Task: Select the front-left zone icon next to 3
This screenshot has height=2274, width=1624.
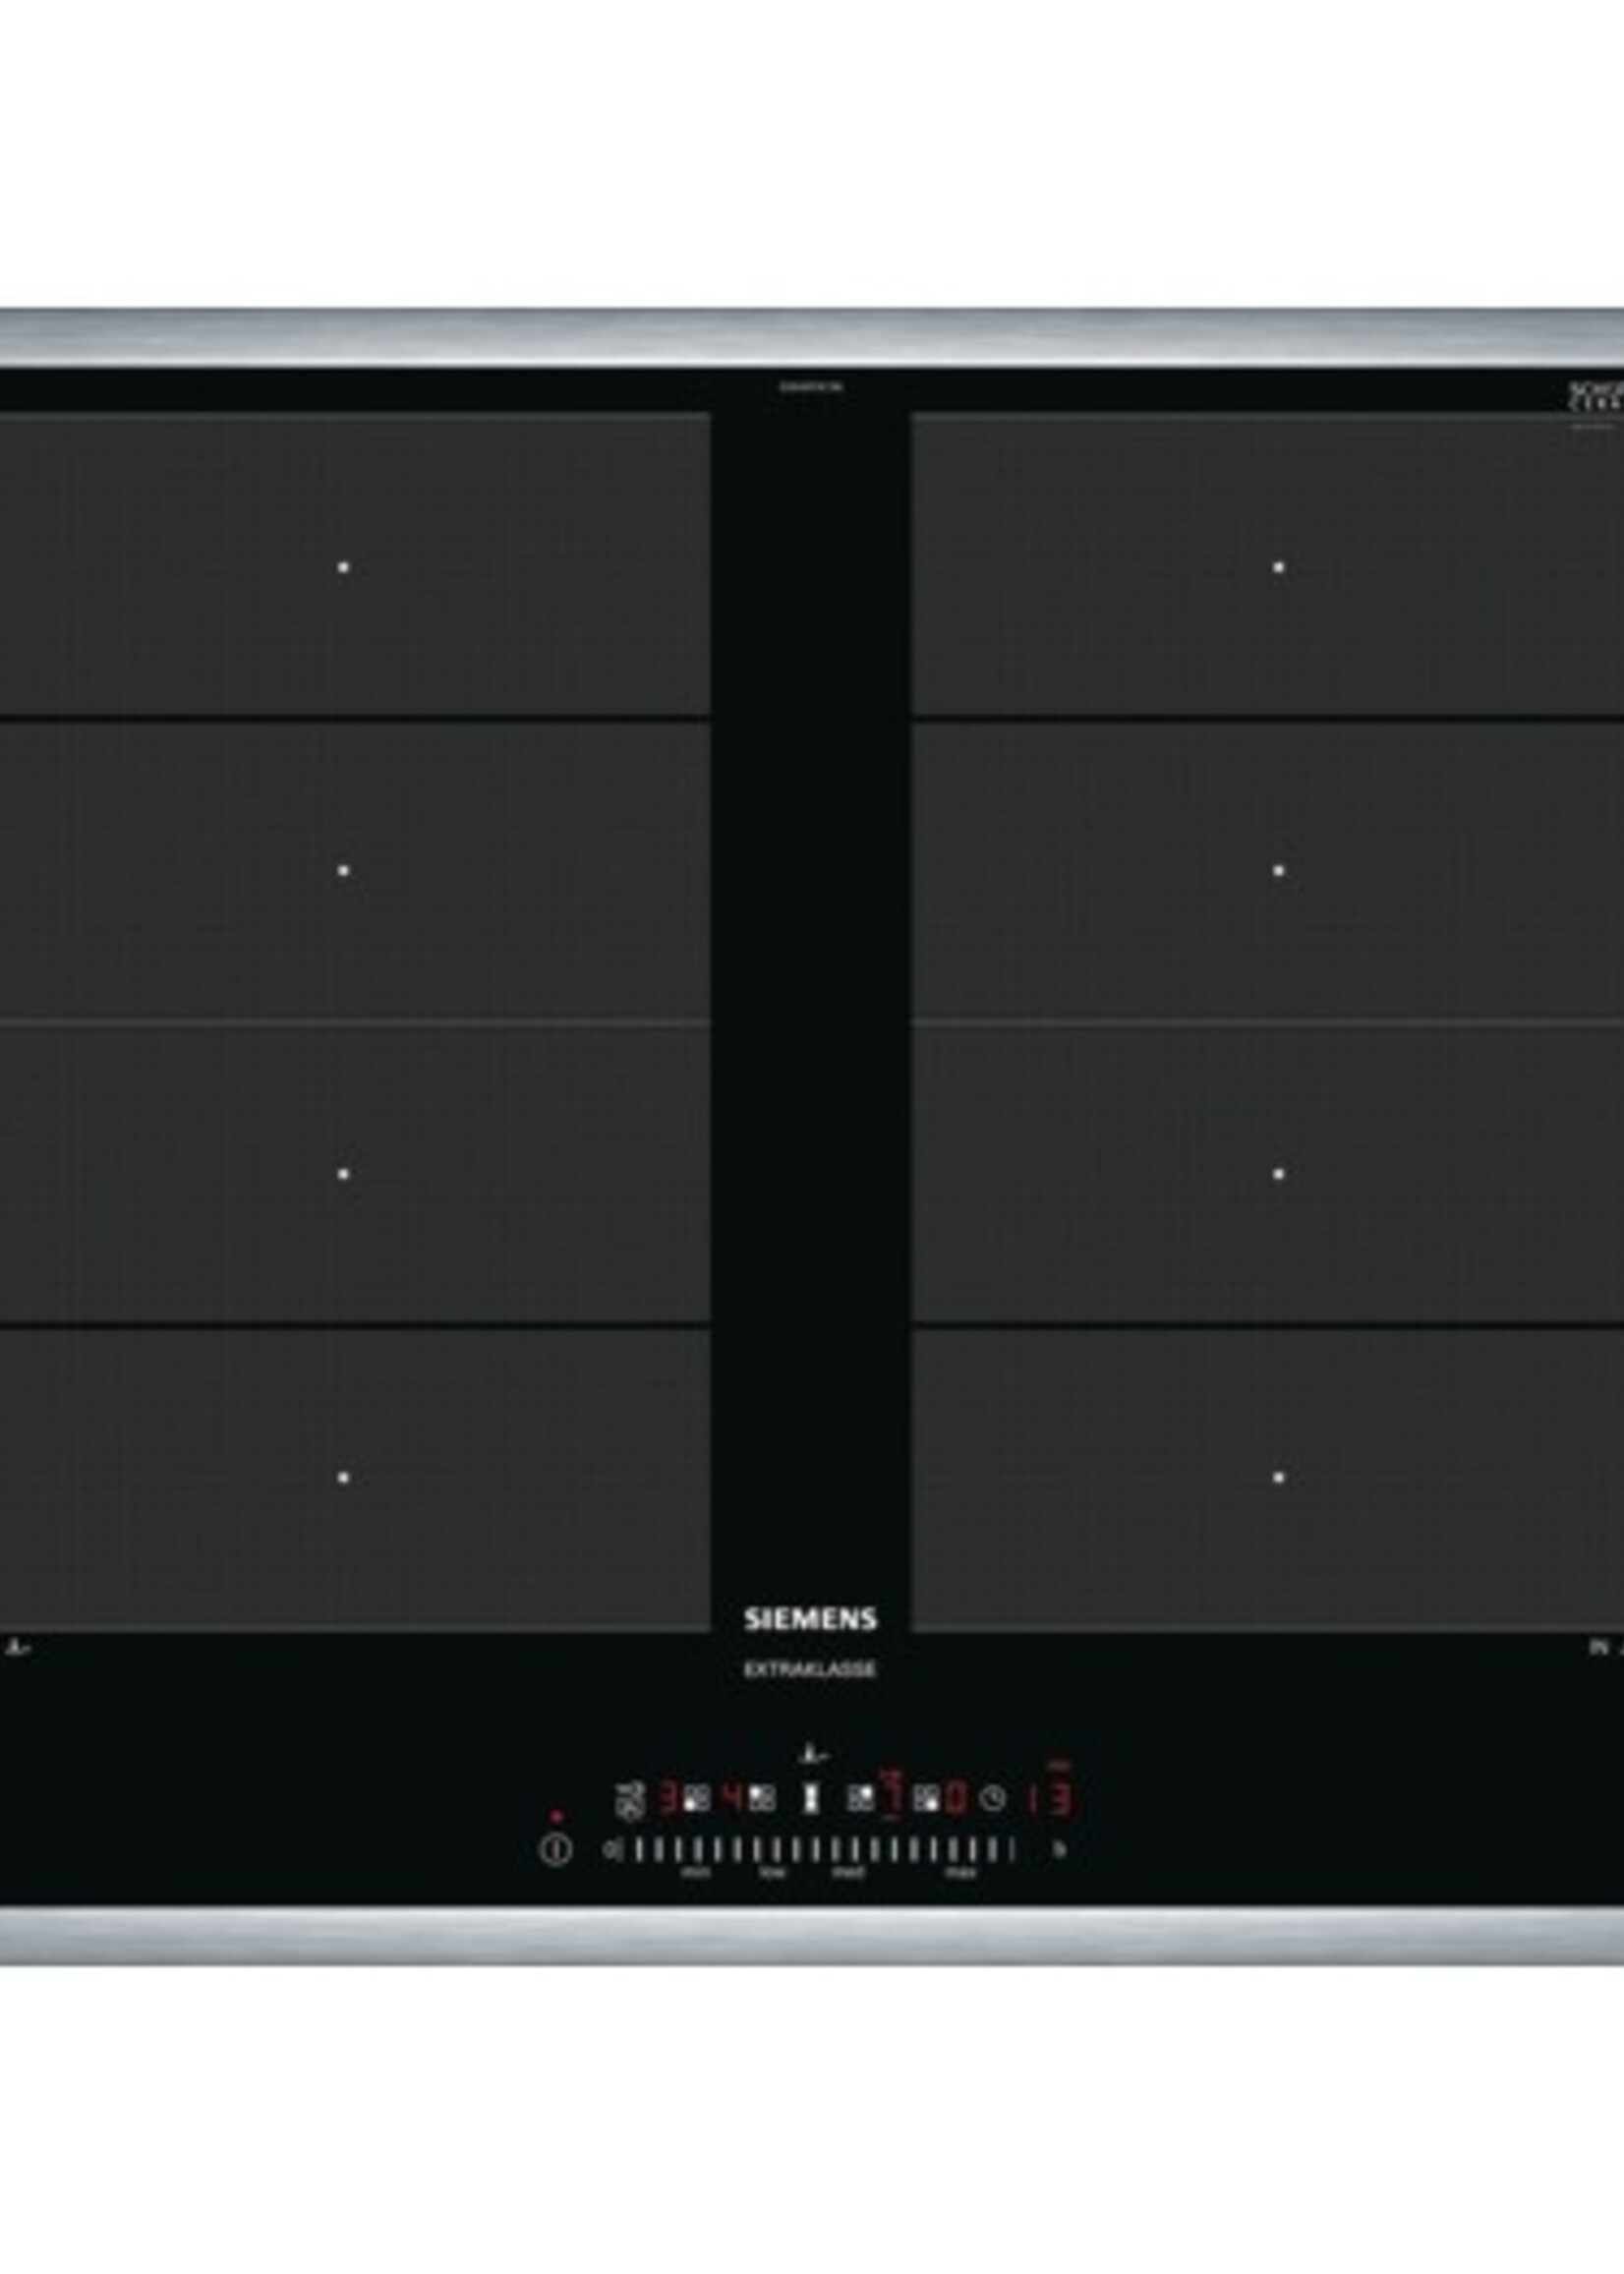Action: [x=697, y=1800]
